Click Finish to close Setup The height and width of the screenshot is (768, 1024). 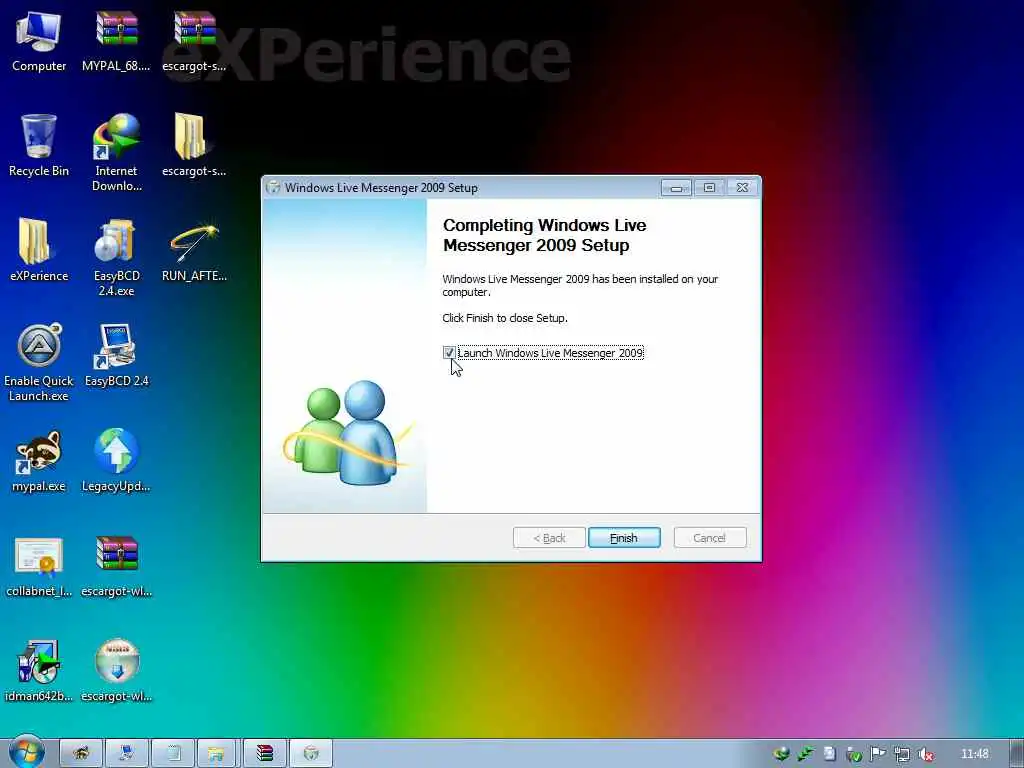(x=624, y=537)
